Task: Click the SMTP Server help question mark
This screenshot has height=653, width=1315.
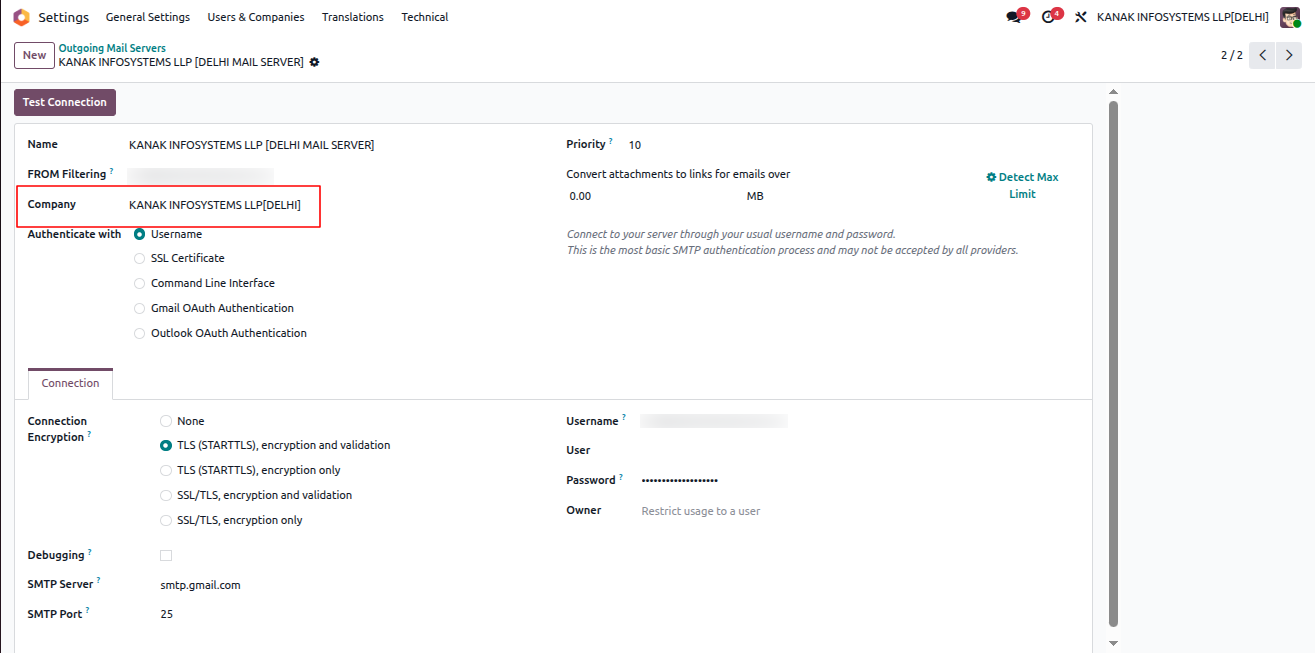Action: point(98,581)
